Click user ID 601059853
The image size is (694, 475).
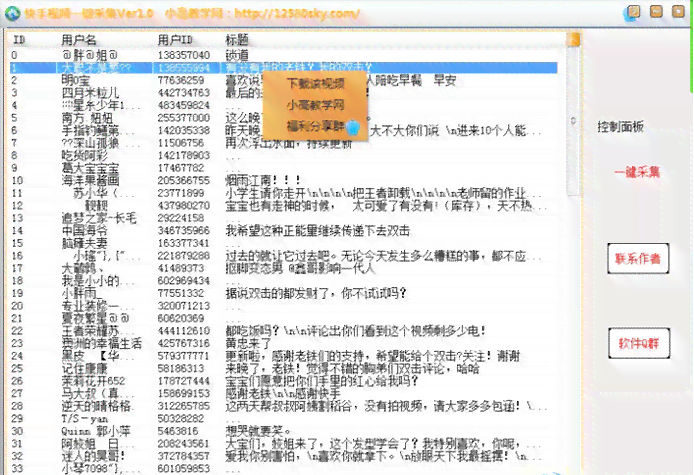pyautogui.click(x=184, y=468)
